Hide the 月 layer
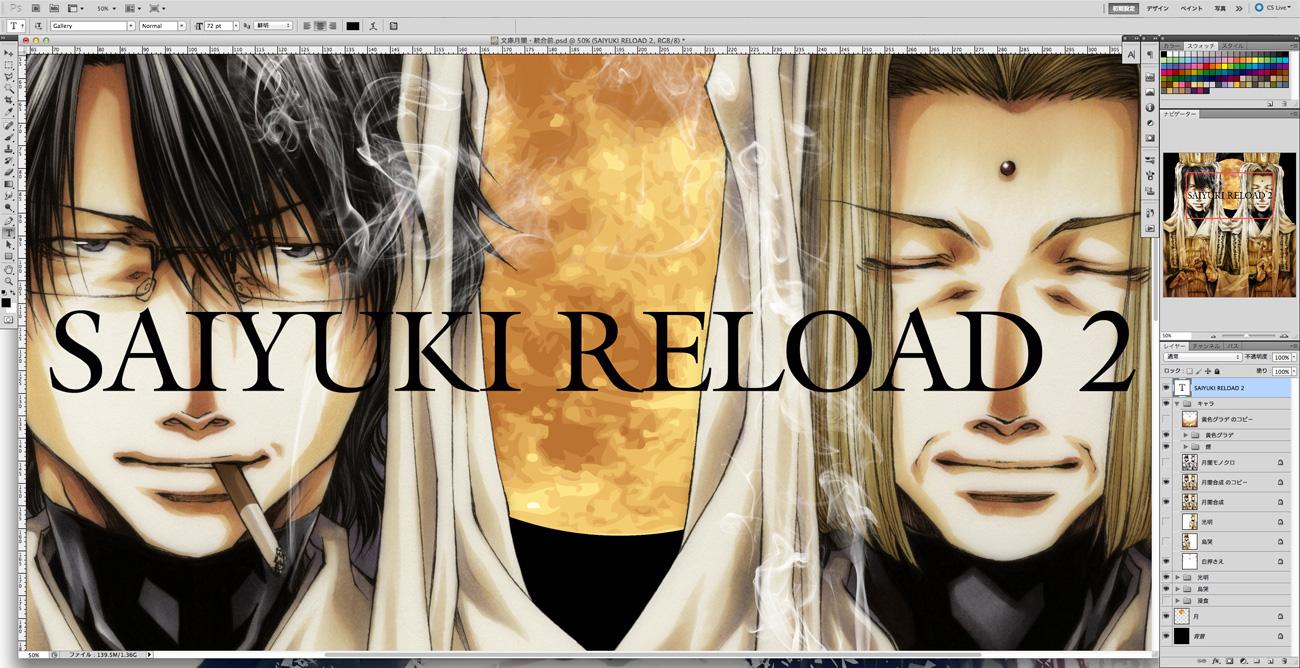 [x=1166, y=616]
